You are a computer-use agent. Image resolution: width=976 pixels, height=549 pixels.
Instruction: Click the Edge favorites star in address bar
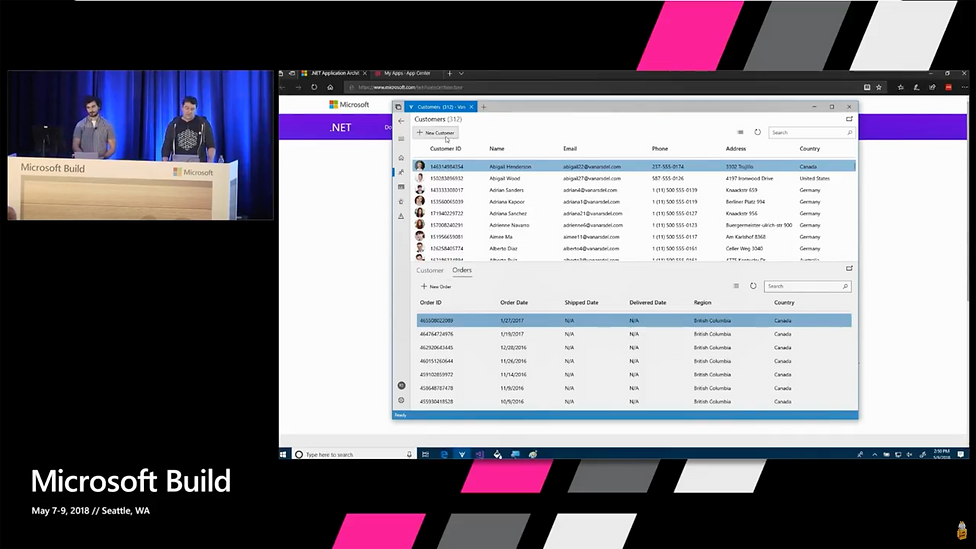(x=879, y=87)
